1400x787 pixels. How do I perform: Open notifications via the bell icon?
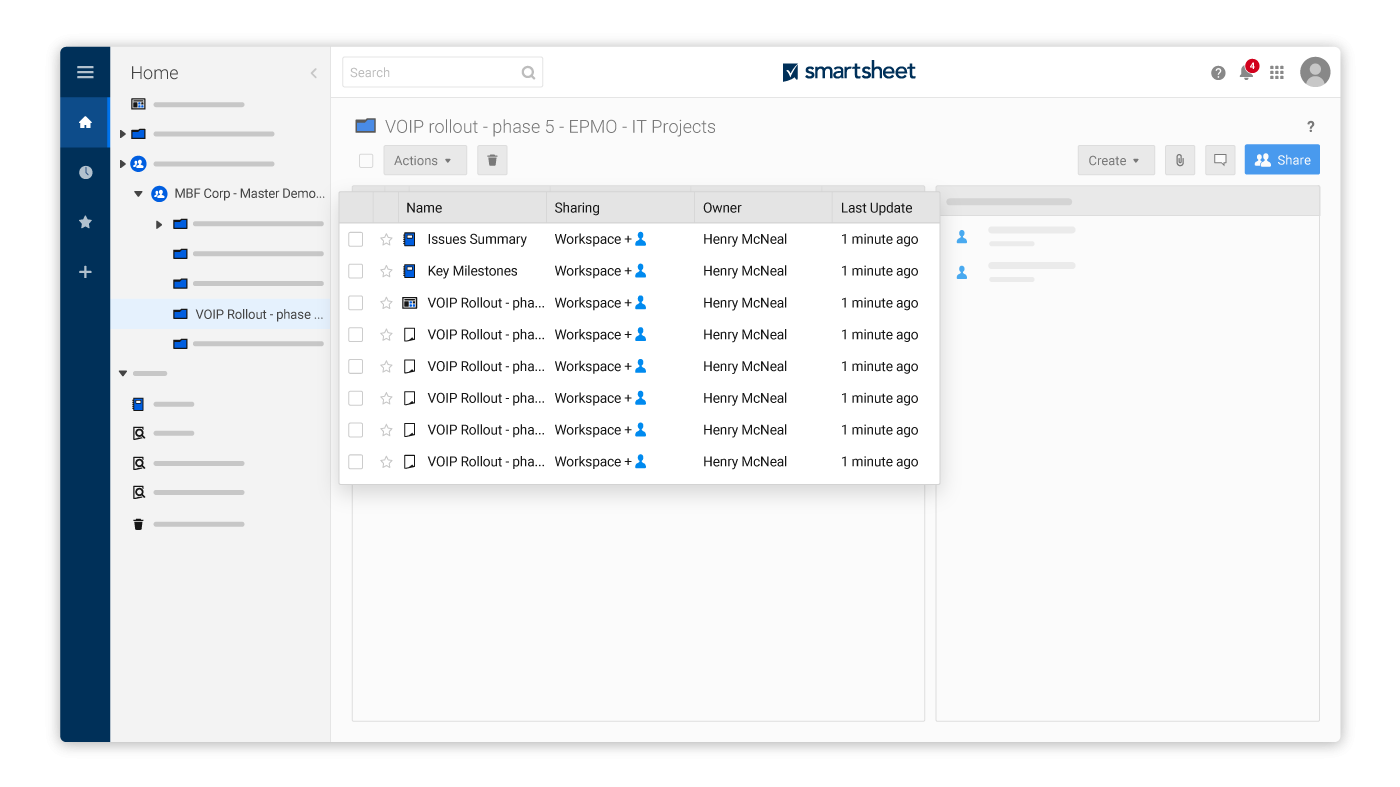click(1246, 72)
